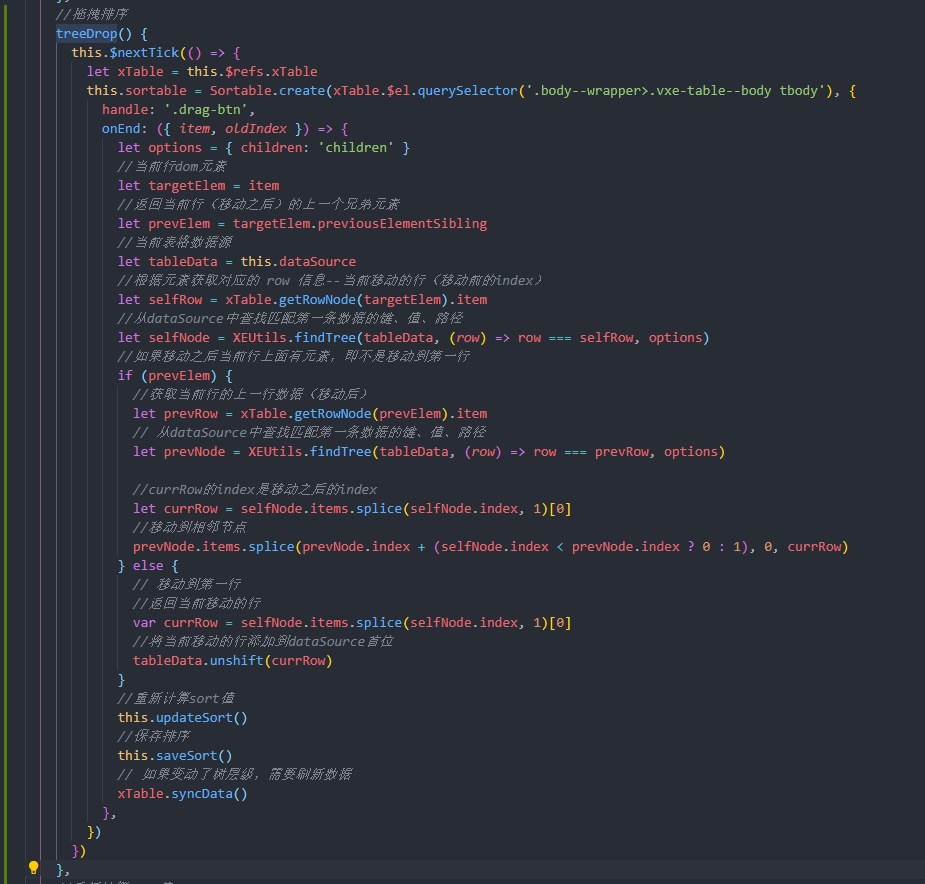
Task: Click the '.drag-btn' handle string
Action: (x=206, y=110)
